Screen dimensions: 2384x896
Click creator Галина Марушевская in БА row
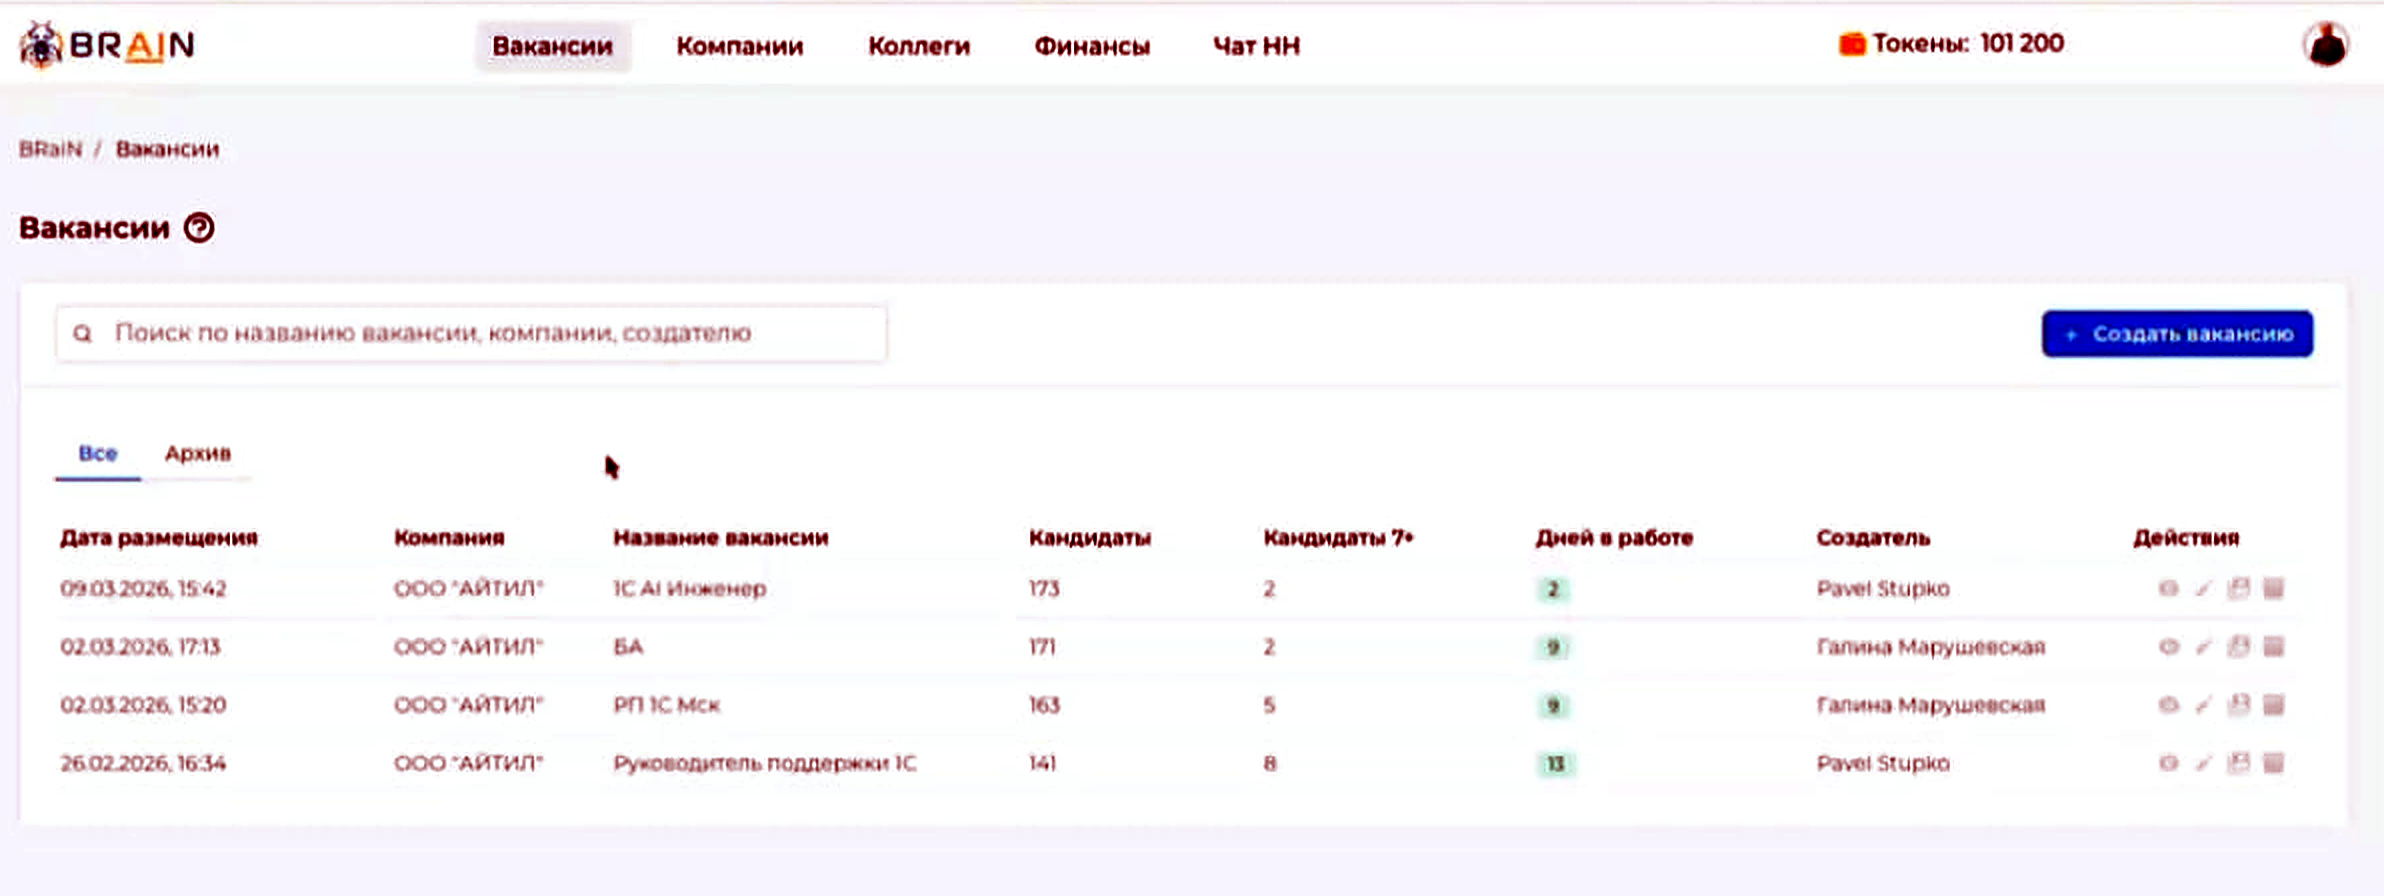[1931, 647]
